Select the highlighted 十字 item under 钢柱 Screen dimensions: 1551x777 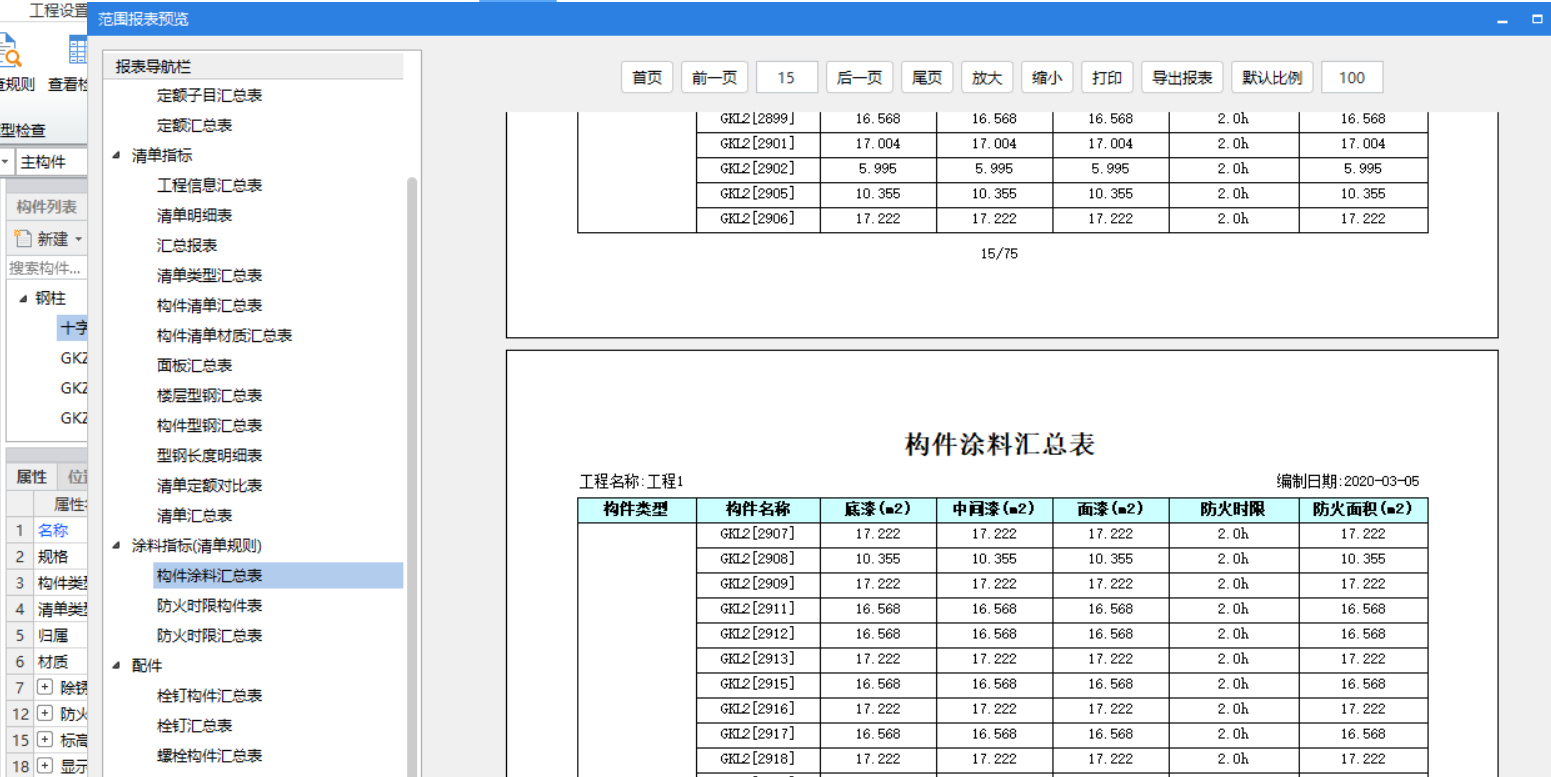tap(73, 328)
